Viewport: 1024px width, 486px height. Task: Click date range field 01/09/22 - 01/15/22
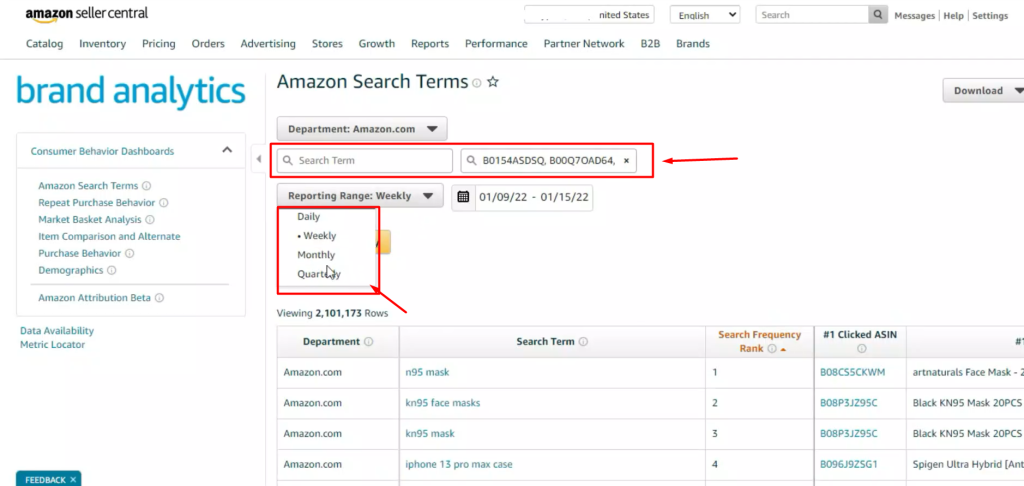click(x=534, y=197)
